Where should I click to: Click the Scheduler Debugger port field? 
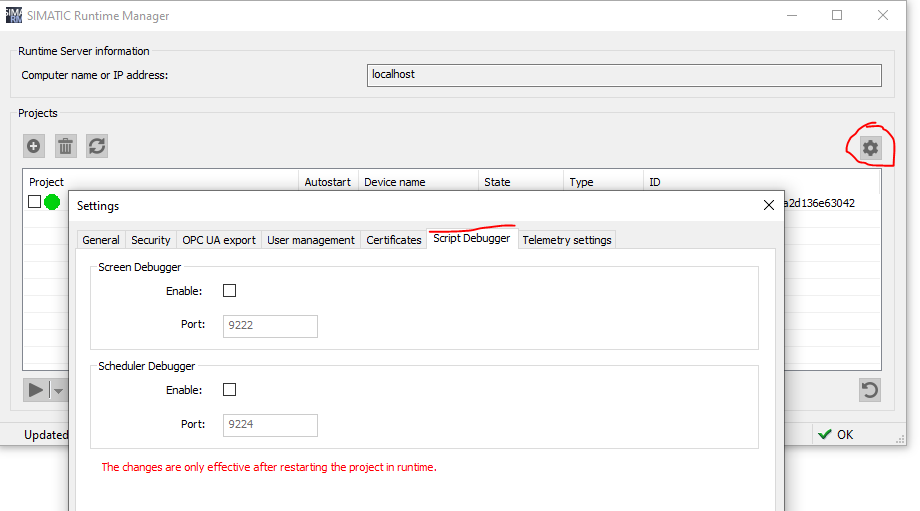tap(270, 425)
